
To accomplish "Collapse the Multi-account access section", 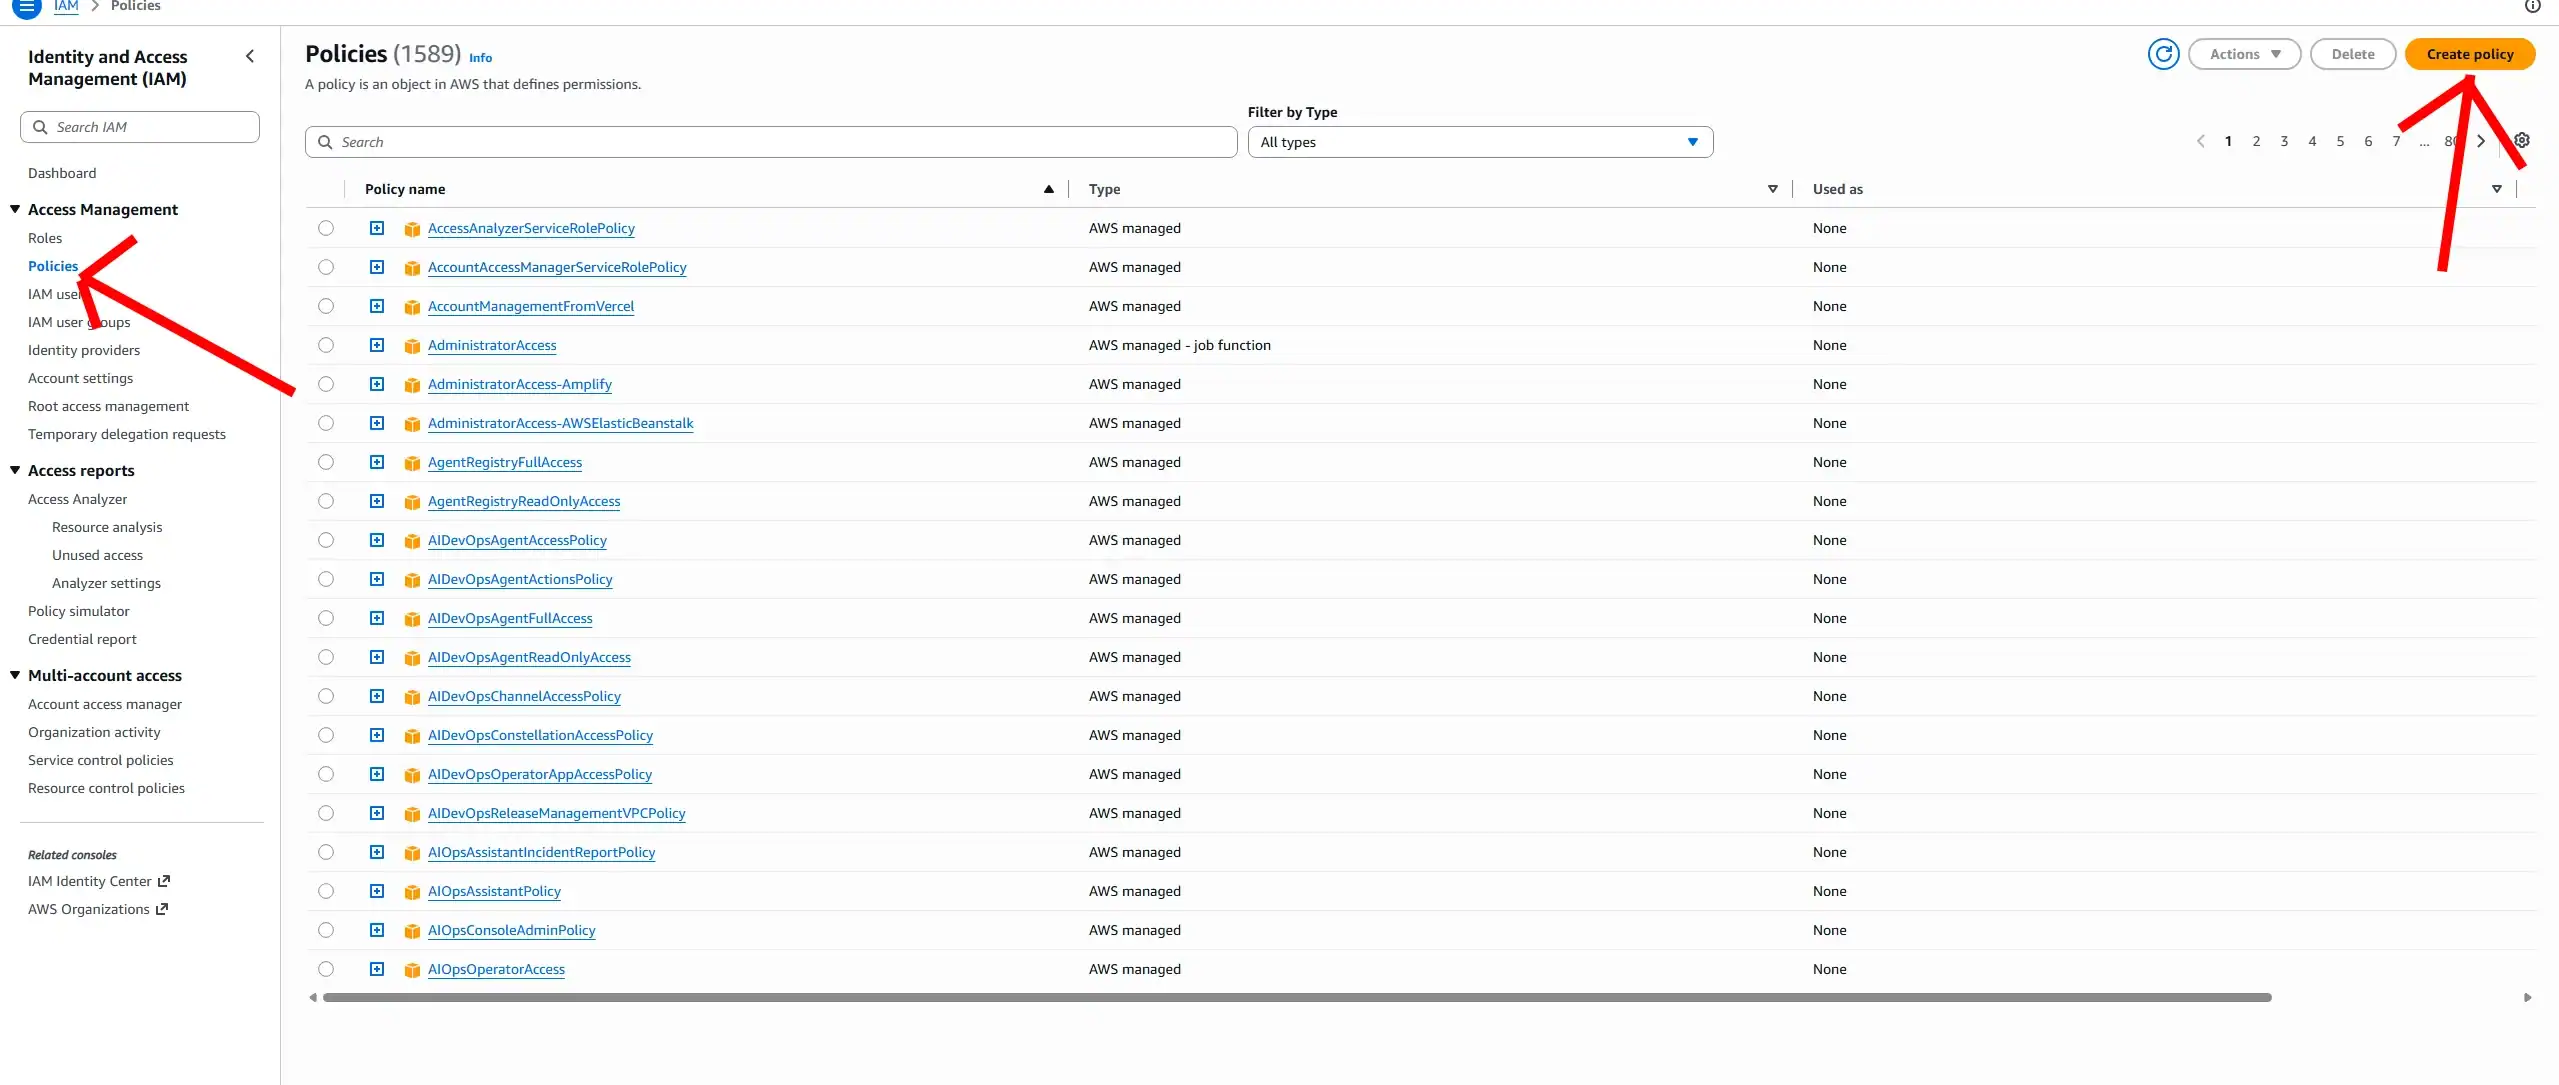I will click(15, 675).
